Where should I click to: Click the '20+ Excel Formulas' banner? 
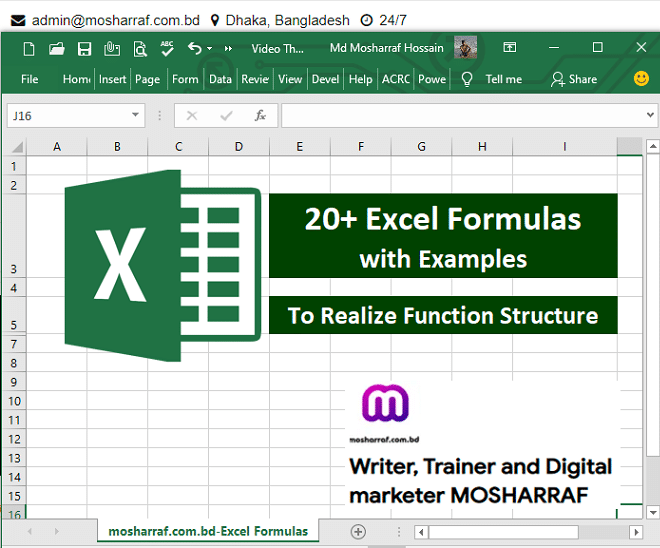click(443, 236)
